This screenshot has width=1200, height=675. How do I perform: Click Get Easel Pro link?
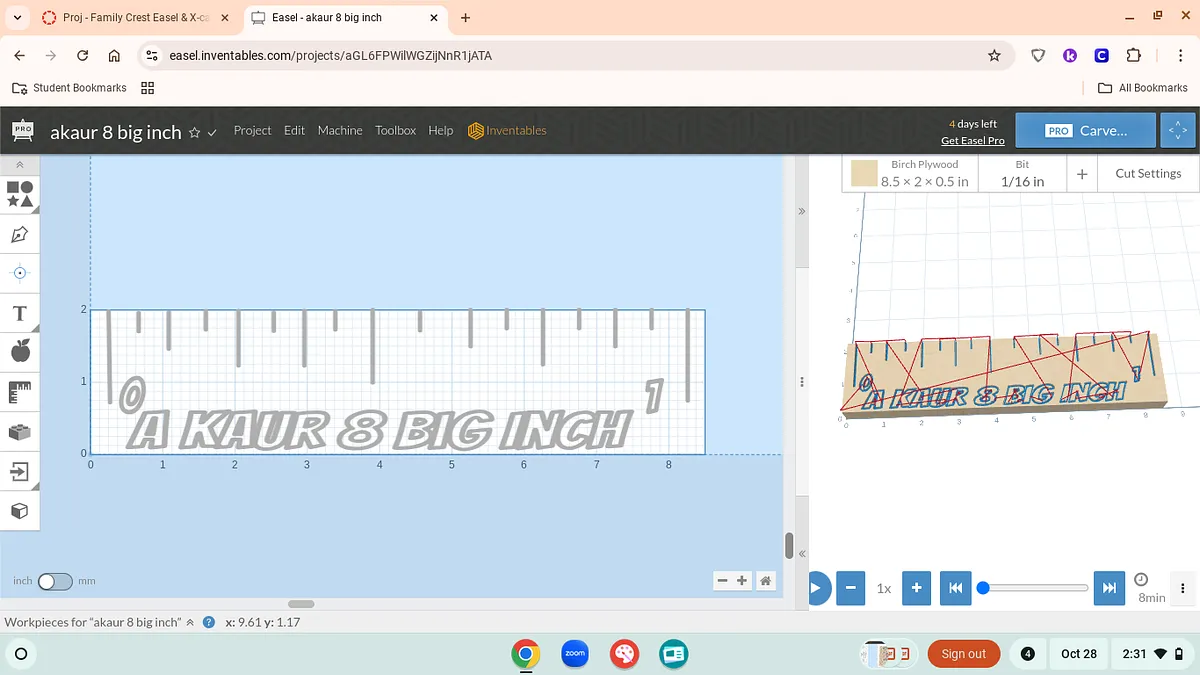coord(973,140)
